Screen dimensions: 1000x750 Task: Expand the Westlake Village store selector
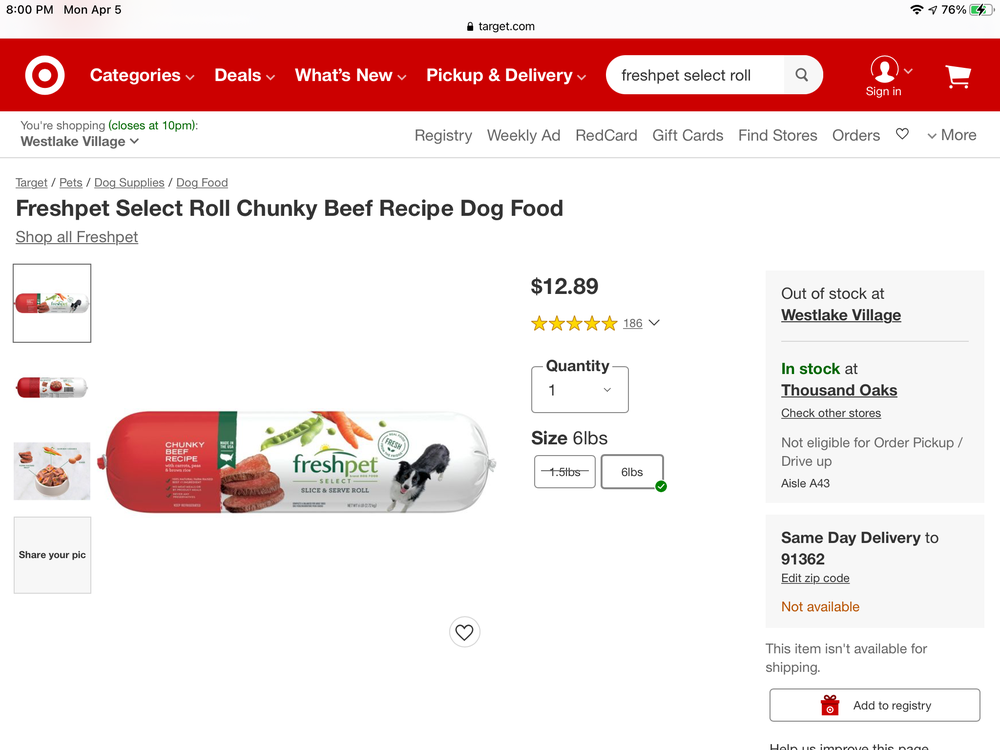(x=80, y=142)
